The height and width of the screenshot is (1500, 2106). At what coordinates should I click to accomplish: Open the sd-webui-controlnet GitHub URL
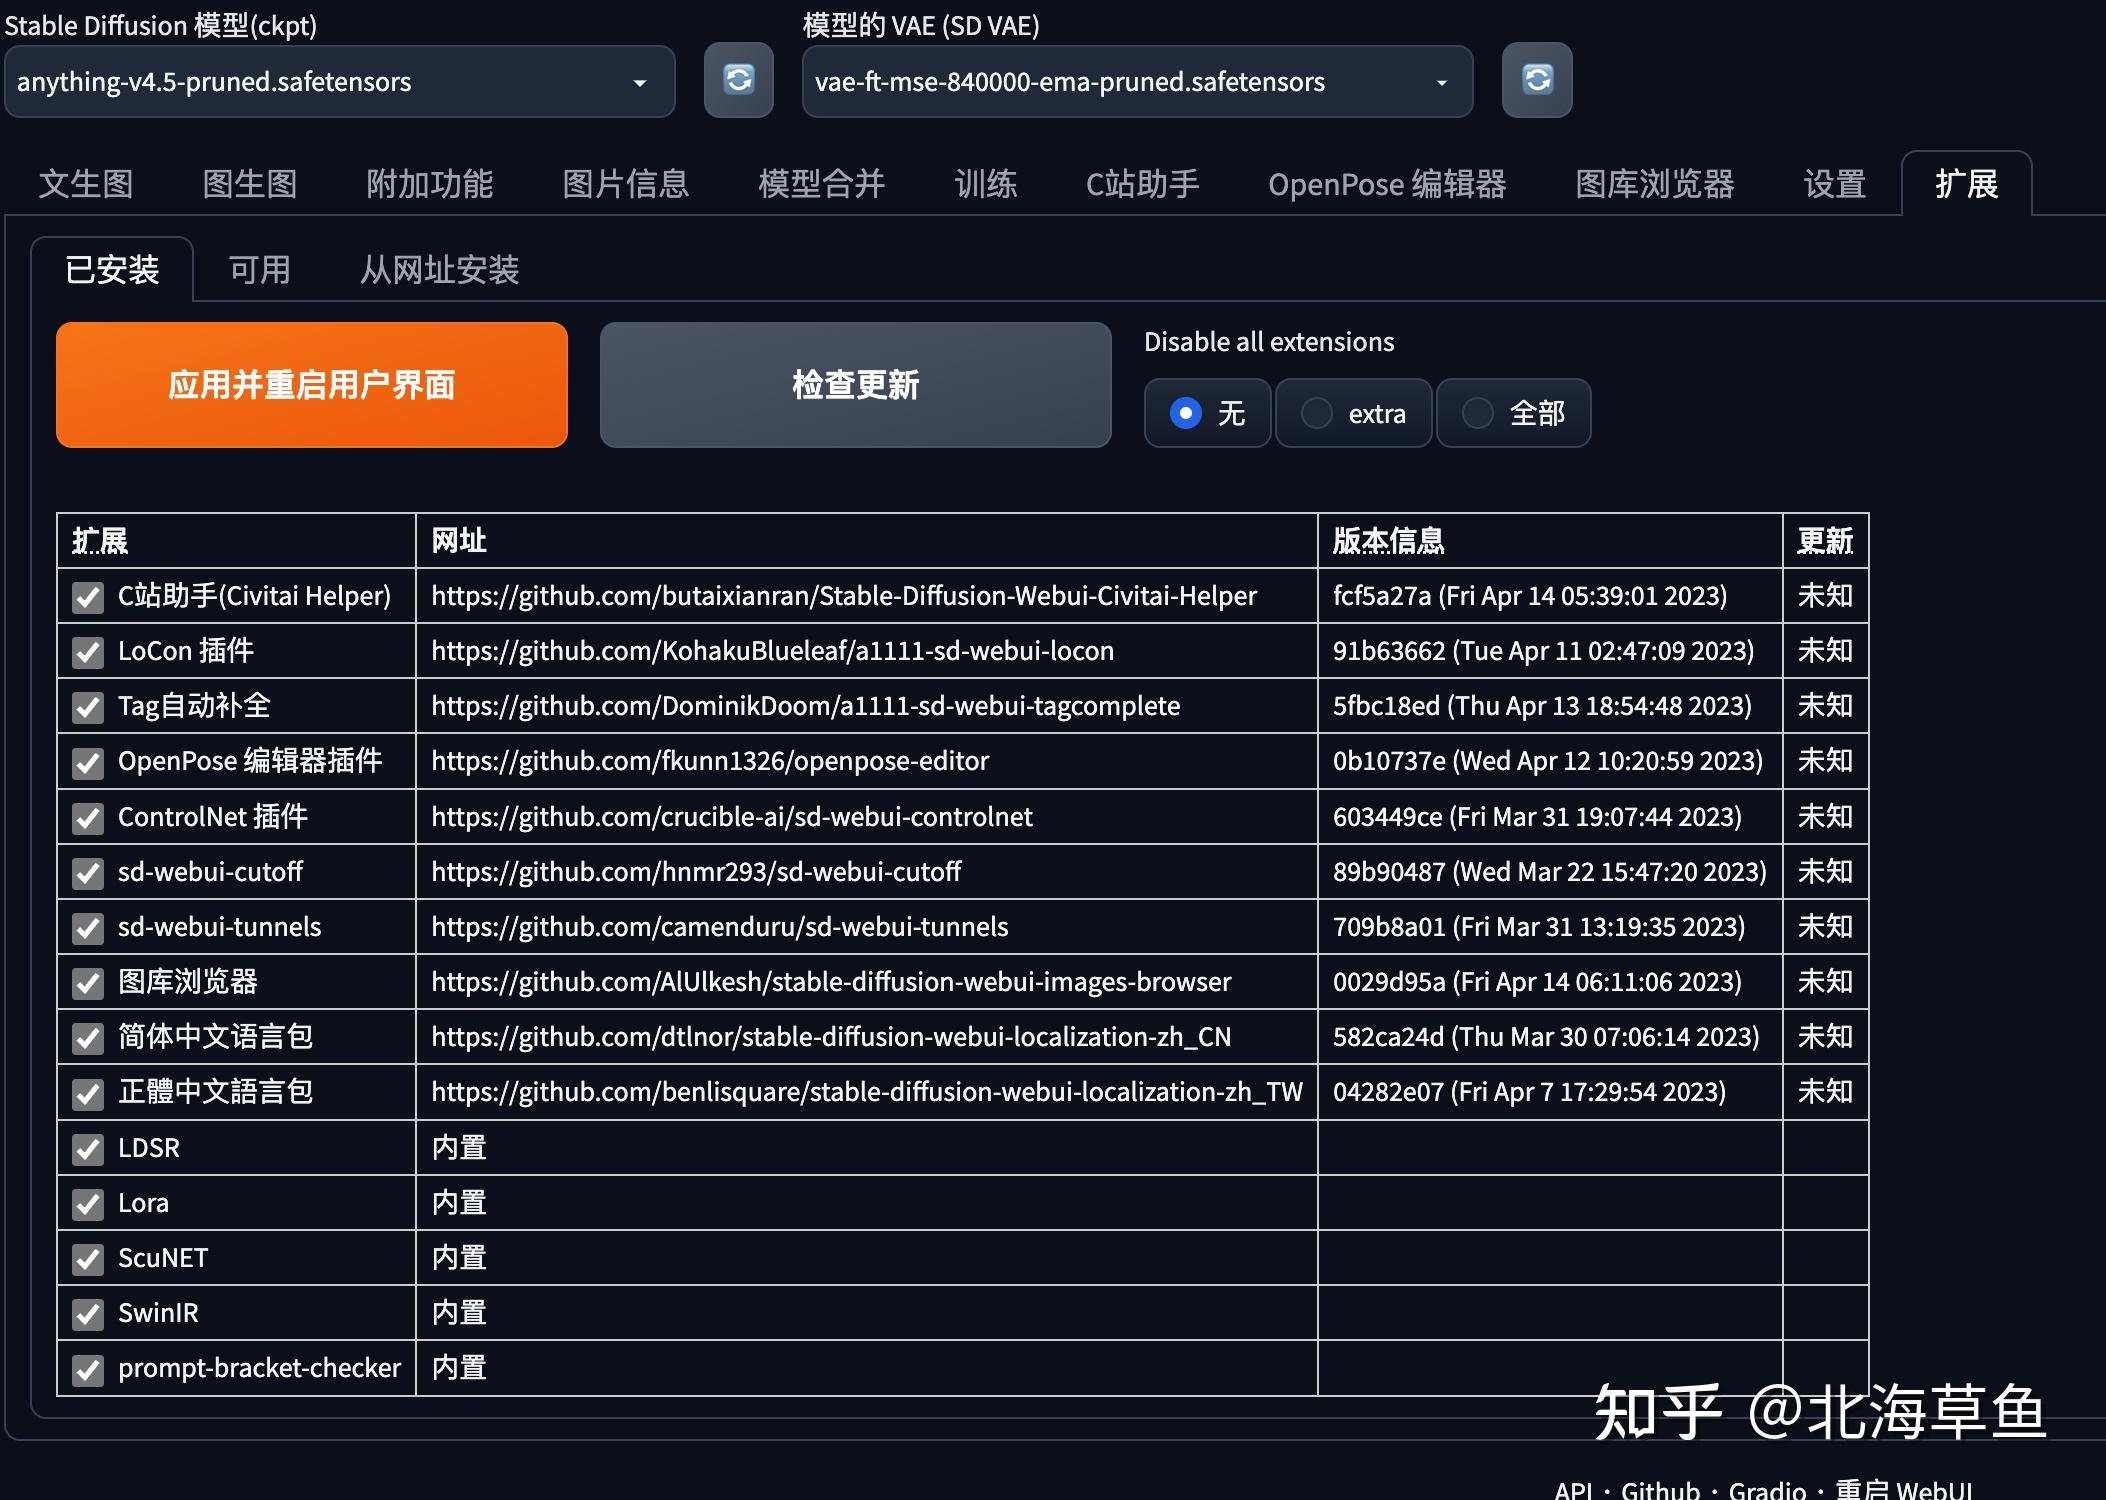pos(731,817)
